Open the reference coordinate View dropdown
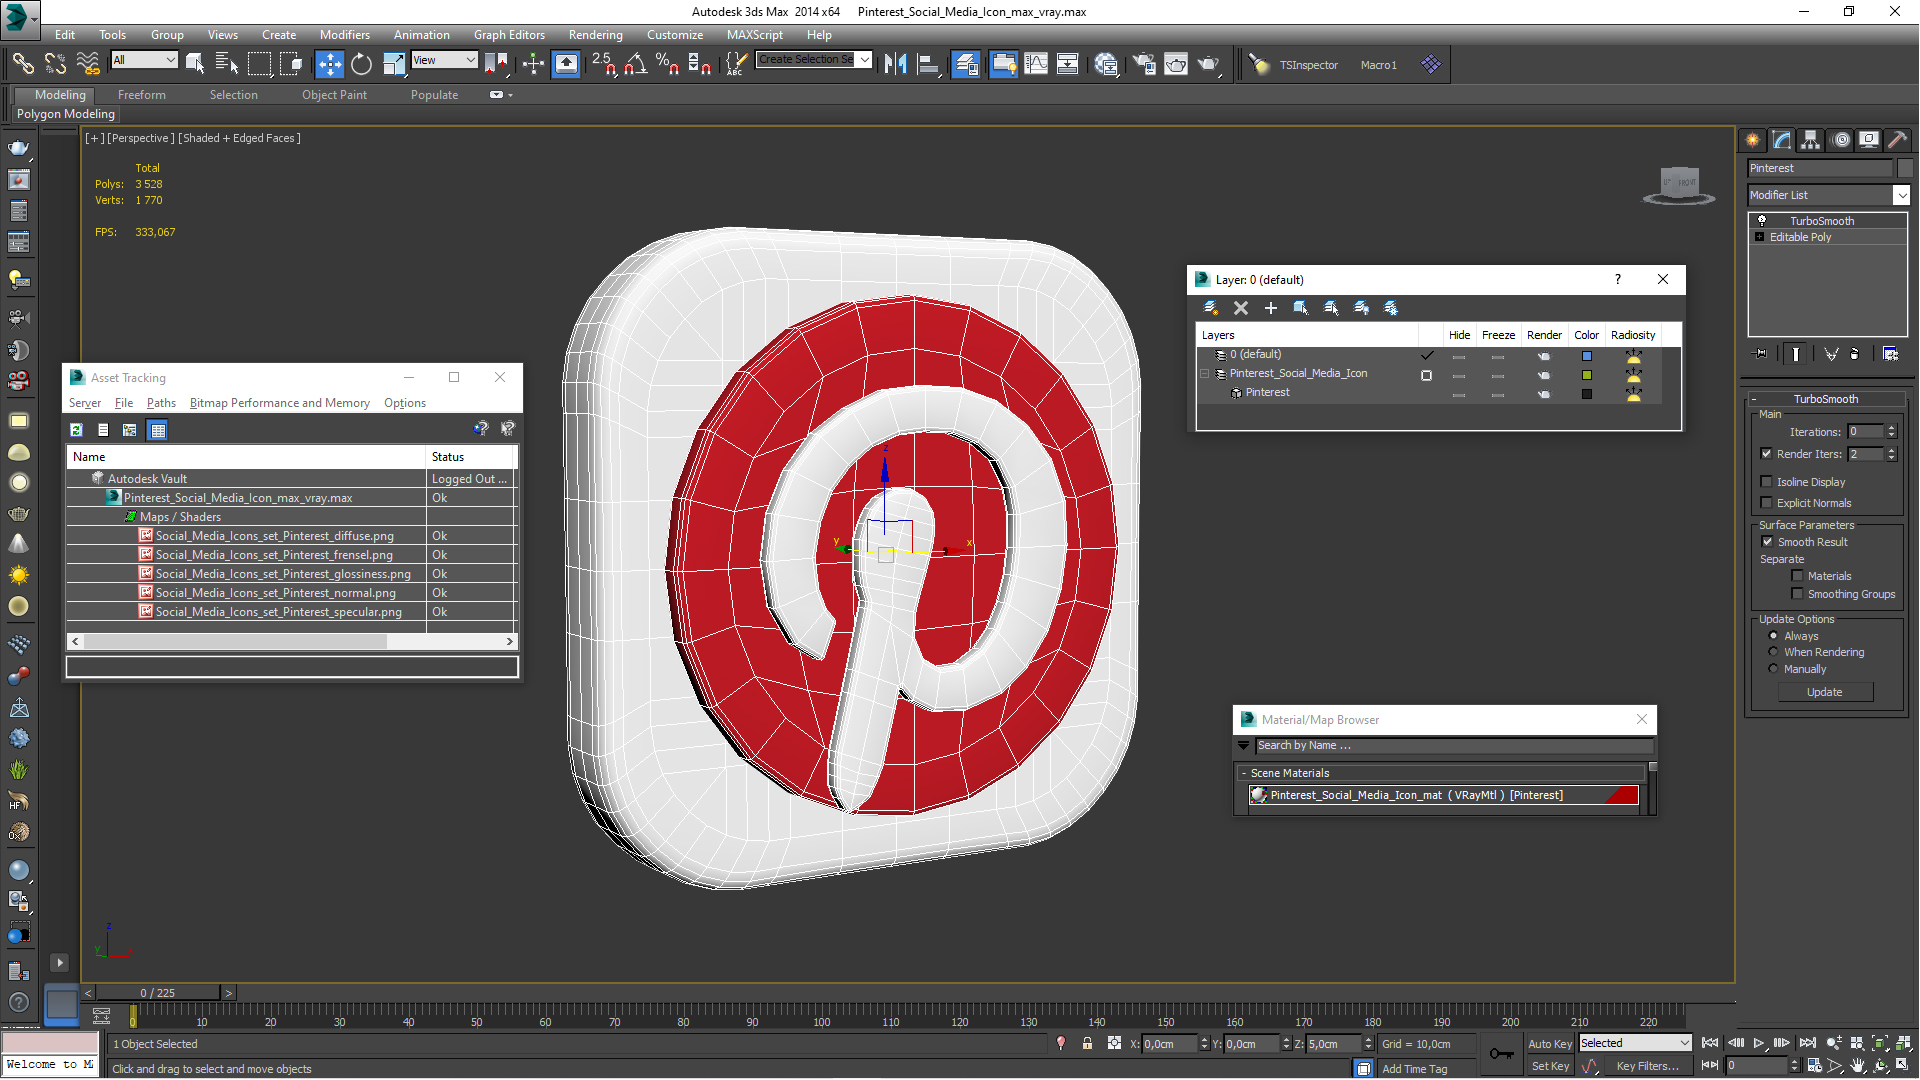Image resolution: width=1920 pixels, height=1080 pixels. click(444, 60)
